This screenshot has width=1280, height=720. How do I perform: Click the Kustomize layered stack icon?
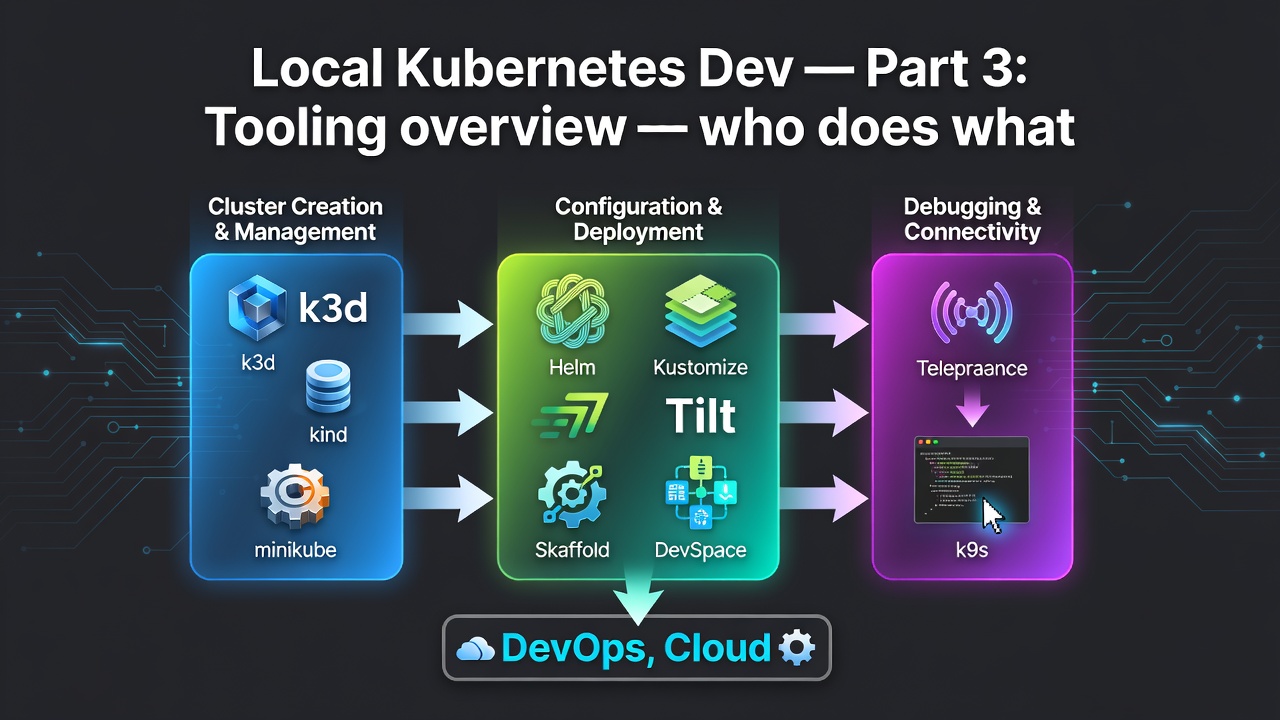[x=700, y=313]
